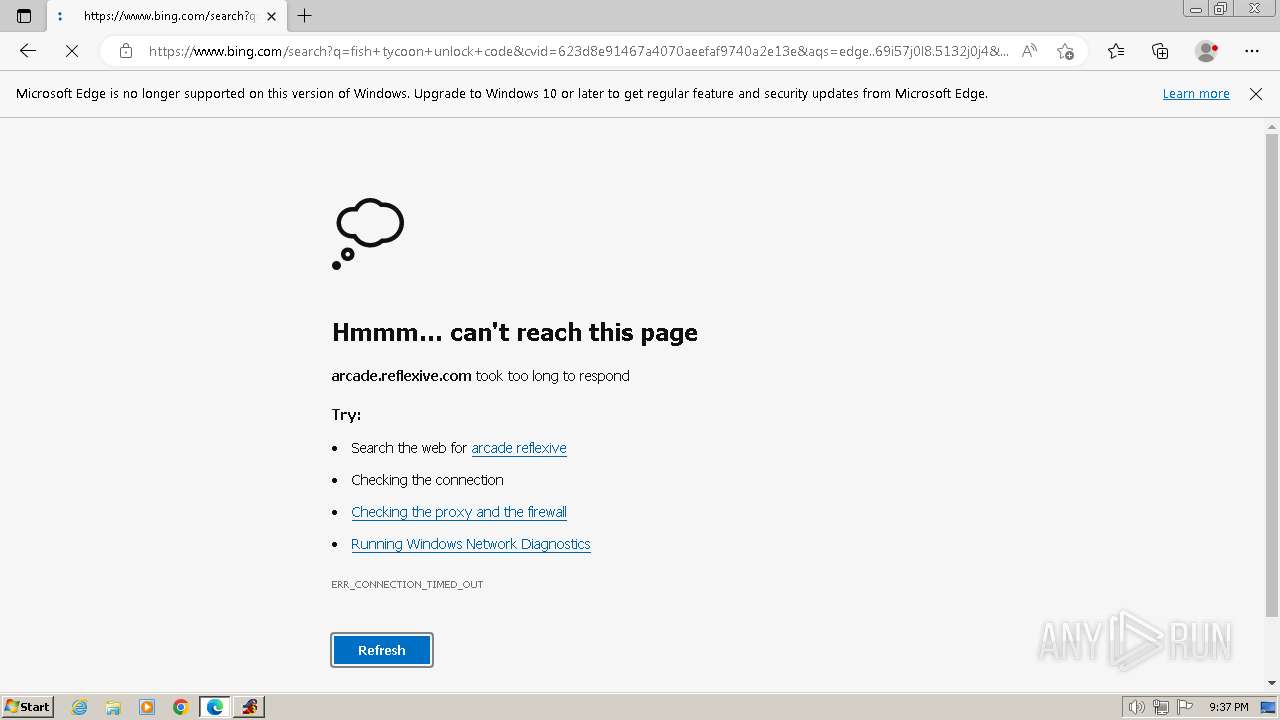The image size is (1280, 720).
Task: Launch Running Windows Network Diagnostics
Action: point(471,544)
